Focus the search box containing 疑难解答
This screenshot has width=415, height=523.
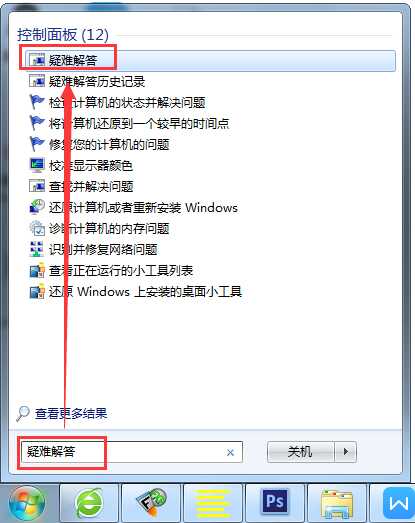(131, 452)
